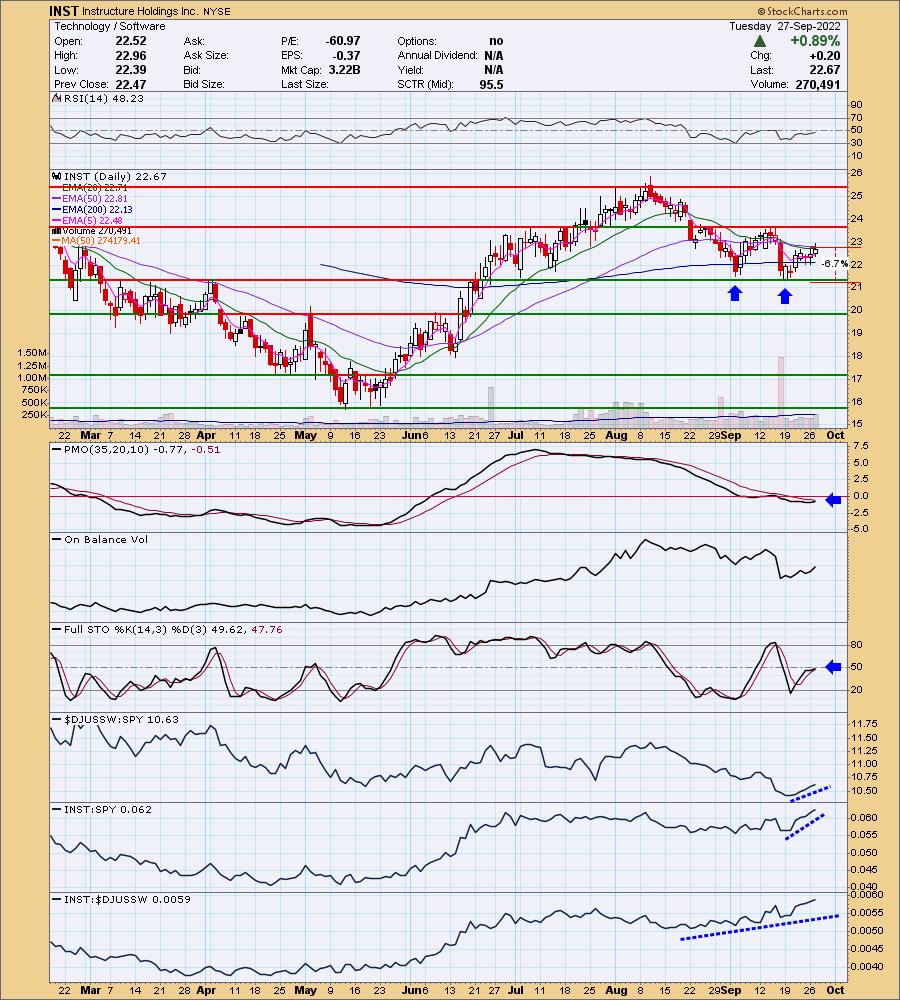Click the SCTR (Mid) value 95.5
Image resolution: width=900 pixels, height=1000 pixels.
[x=491, y=84]
